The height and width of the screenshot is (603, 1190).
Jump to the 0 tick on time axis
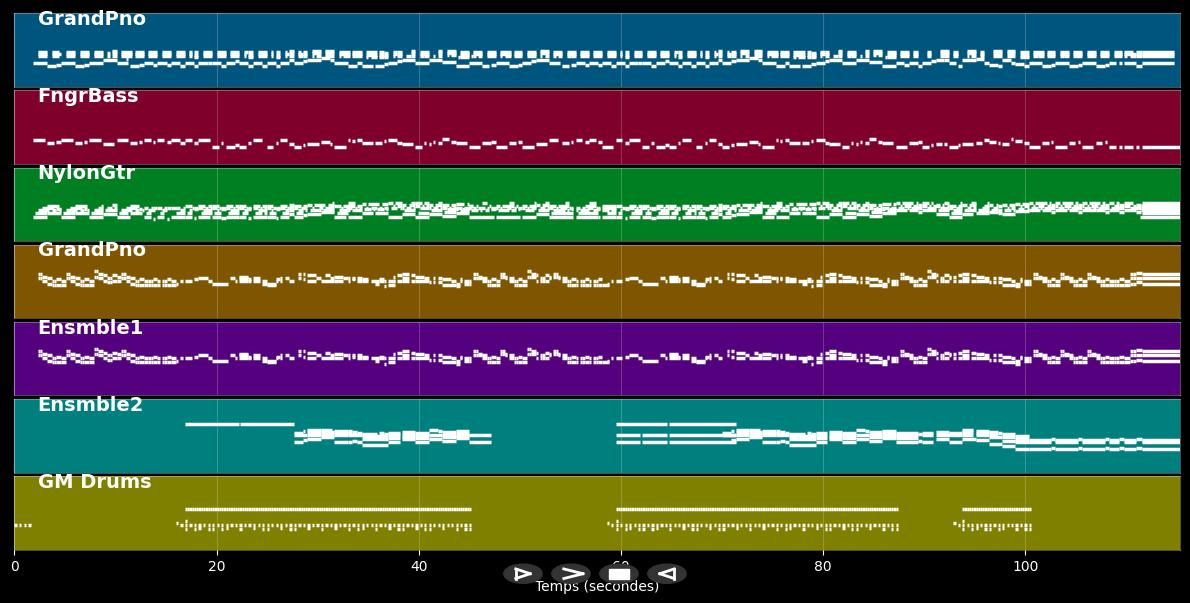pos(15,567)
